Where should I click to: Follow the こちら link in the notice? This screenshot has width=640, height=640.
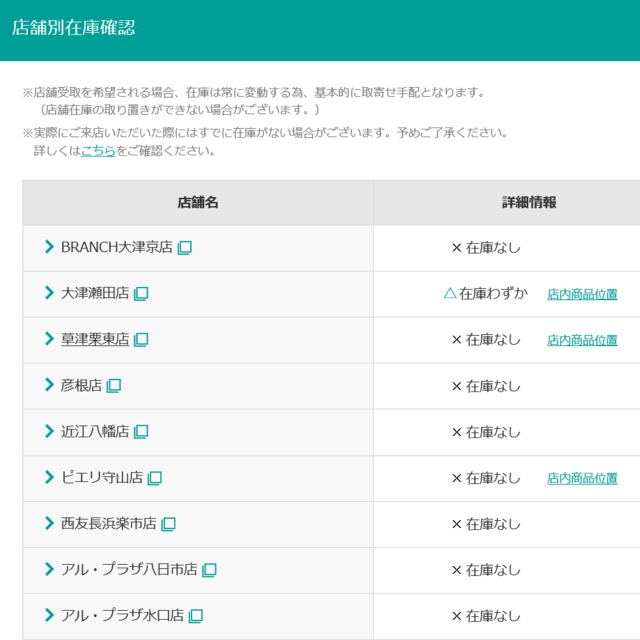tap(98, 151)
